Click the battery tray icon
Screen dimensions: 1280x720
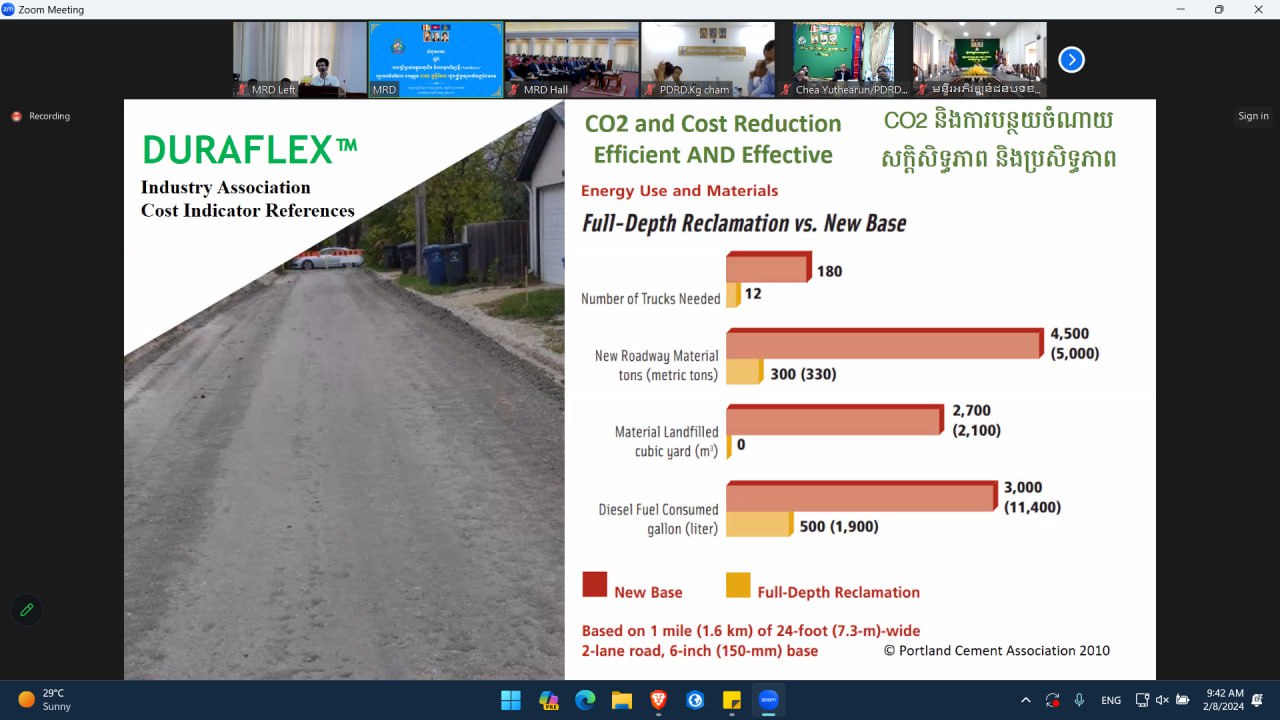(1182, 700)
